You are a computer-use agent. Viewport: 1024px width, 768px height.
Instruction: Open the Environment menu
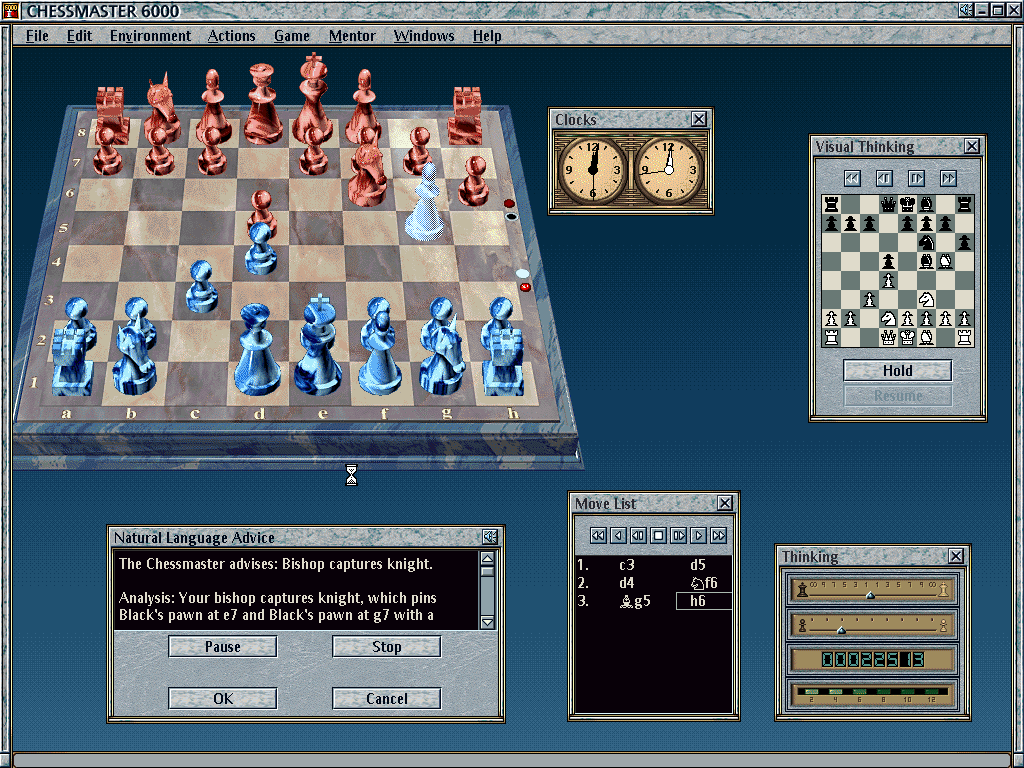(150, 36)
